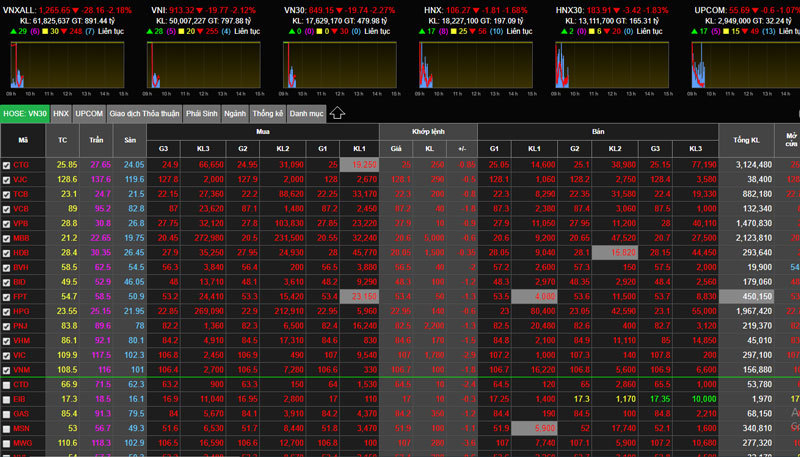The width and height of the screenshot is (800, 457).
Task: Uncheck the VNM stock checkbox
Action: pyautogui.click(x=7, y=369)
